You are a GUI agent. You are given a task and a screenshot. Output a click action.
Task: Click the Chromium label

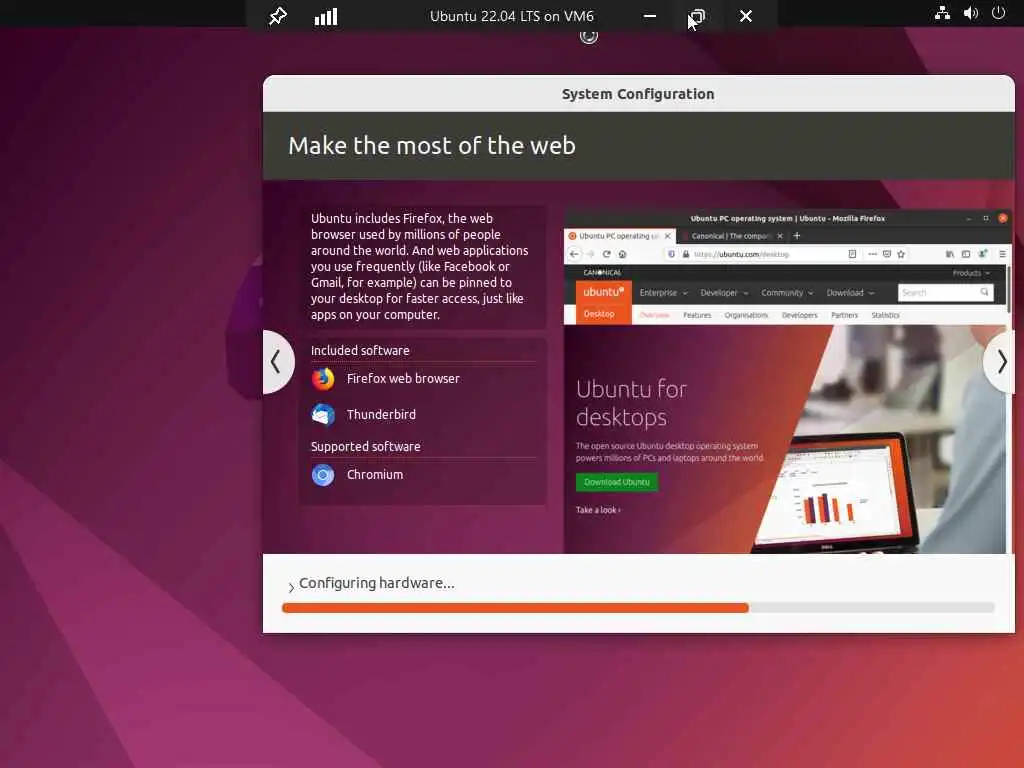pyautogui.click(x=374, y=475)
